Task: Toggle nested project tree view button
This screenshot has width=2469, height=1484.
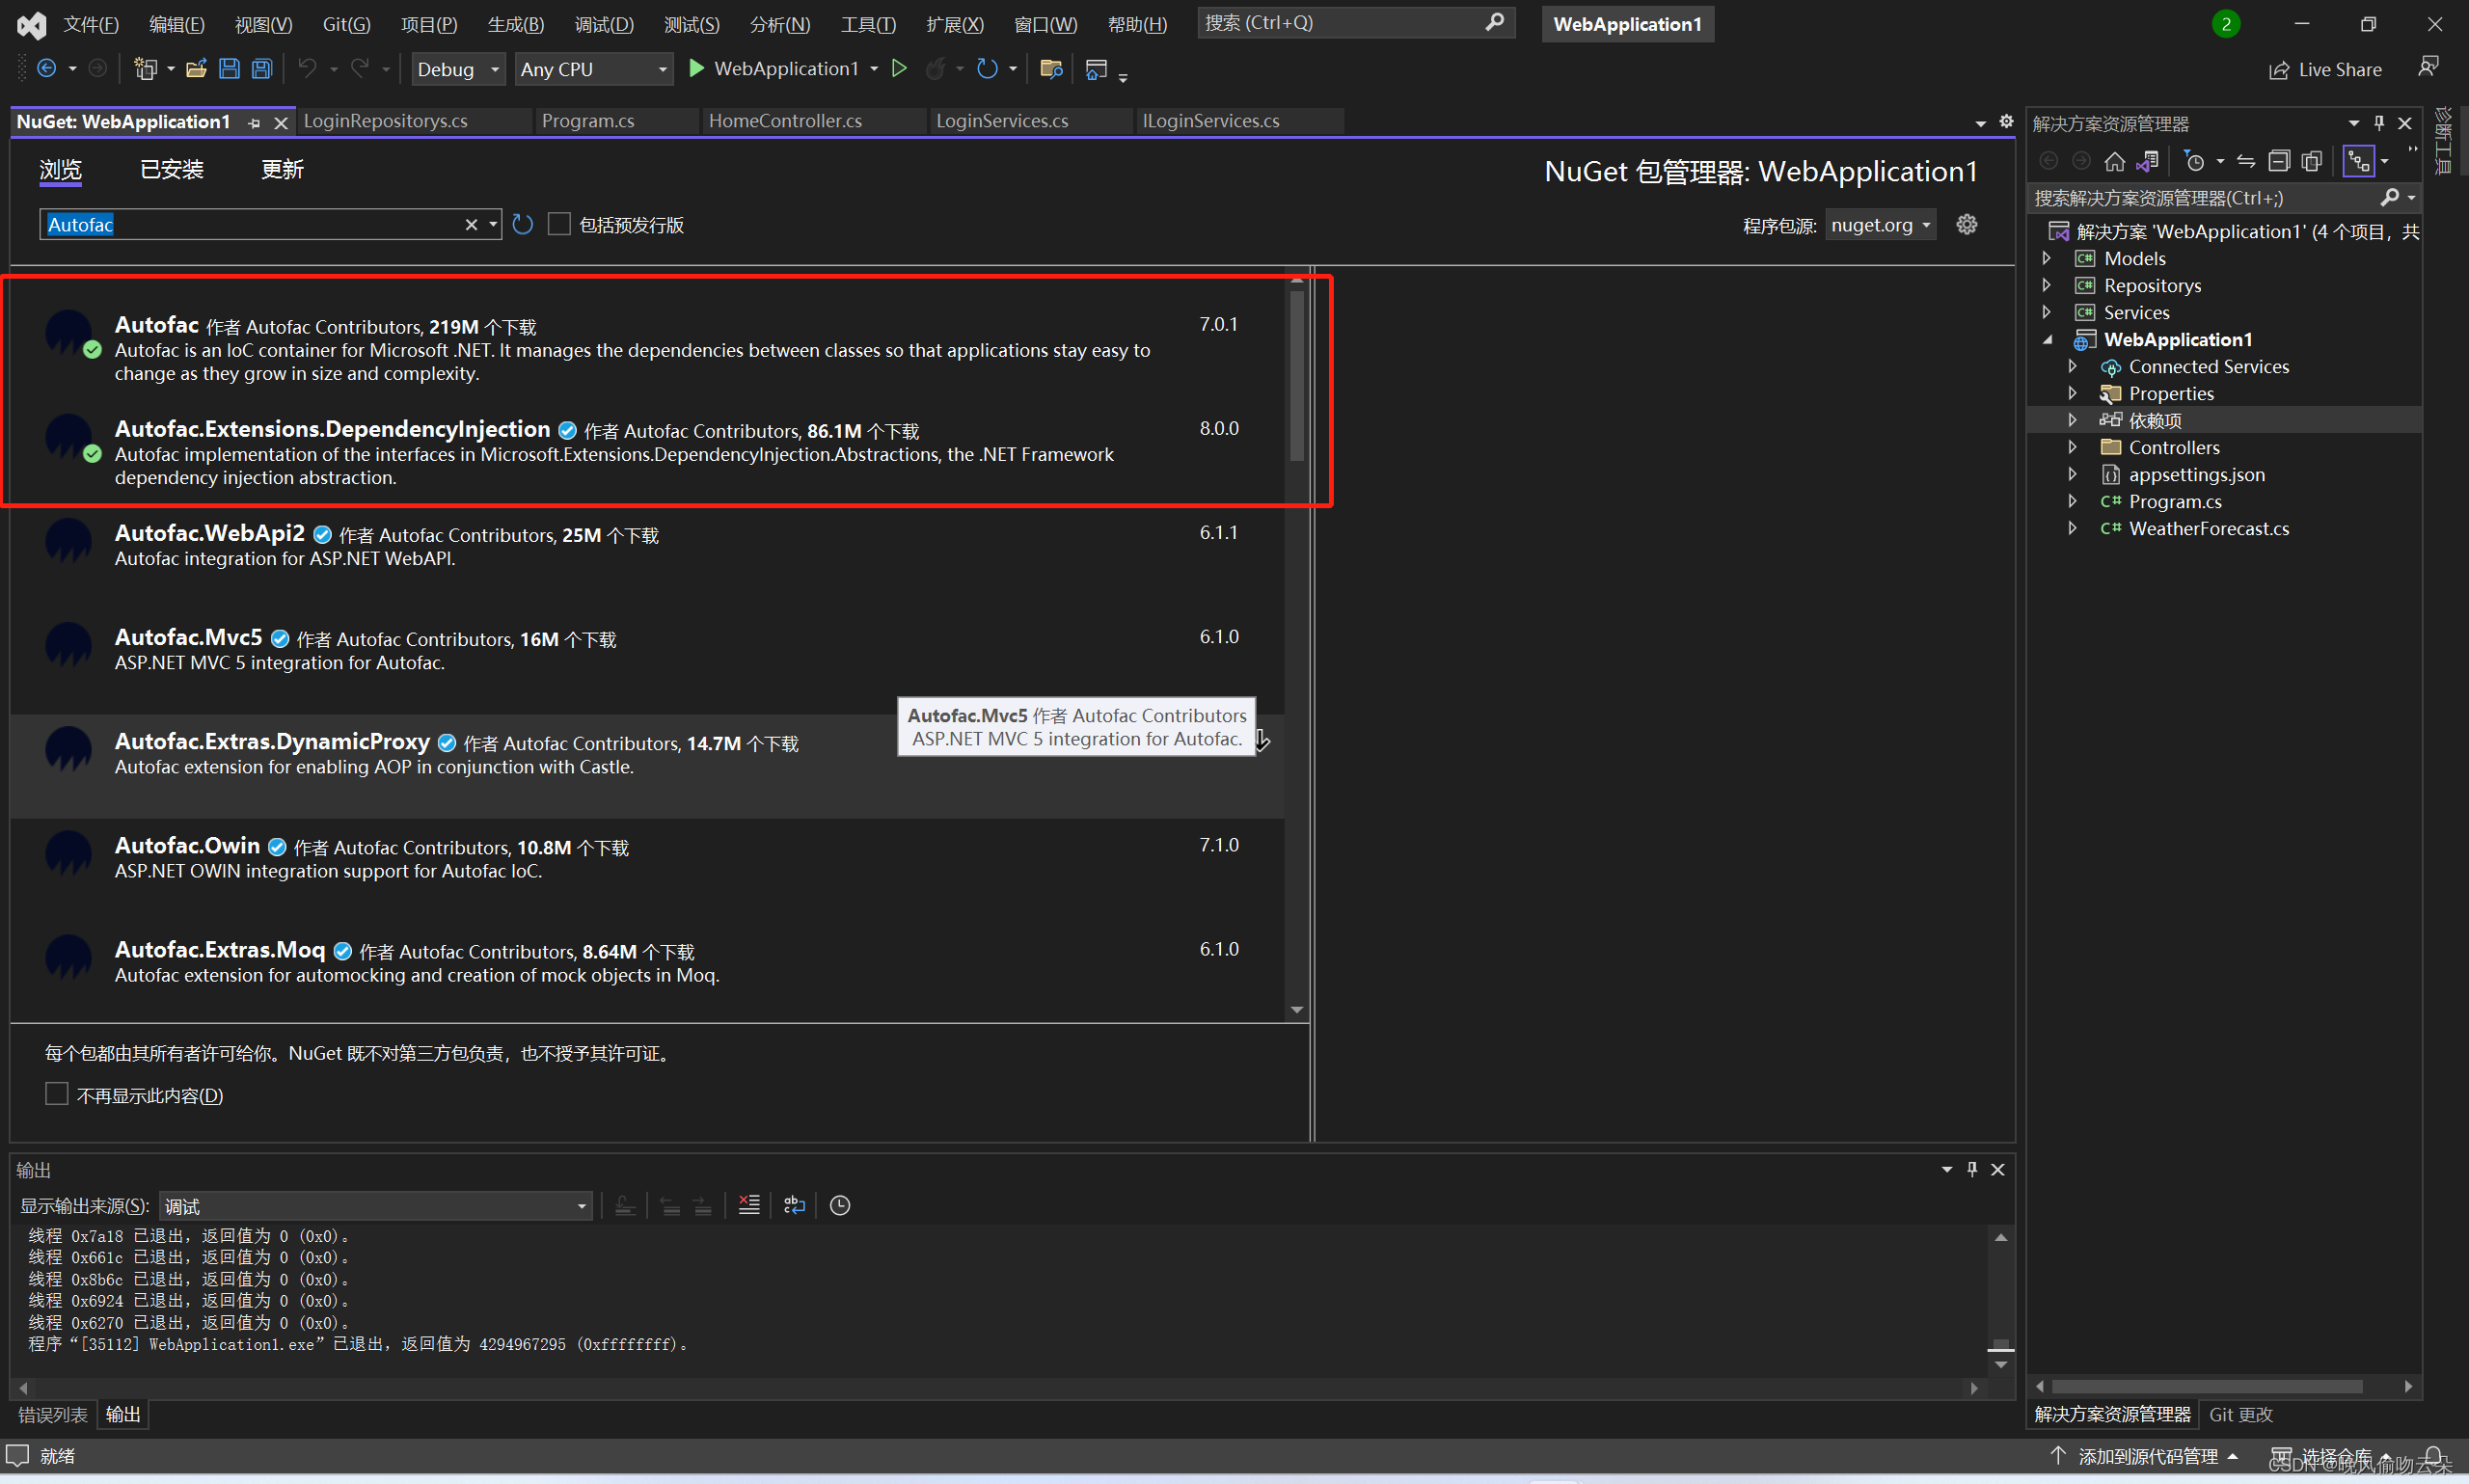Action: [2358, 161]
